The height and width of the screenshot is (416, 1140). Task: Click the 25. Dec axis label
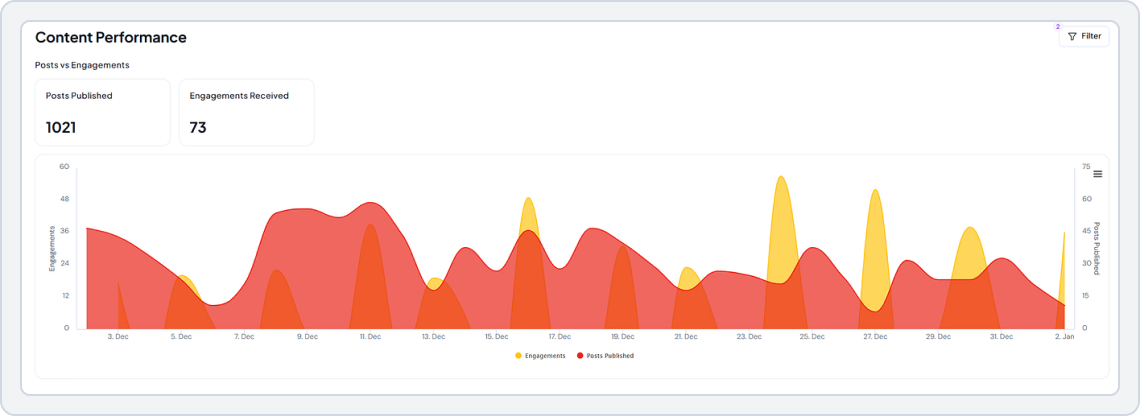pyautogui.click(x=811, y=337)
